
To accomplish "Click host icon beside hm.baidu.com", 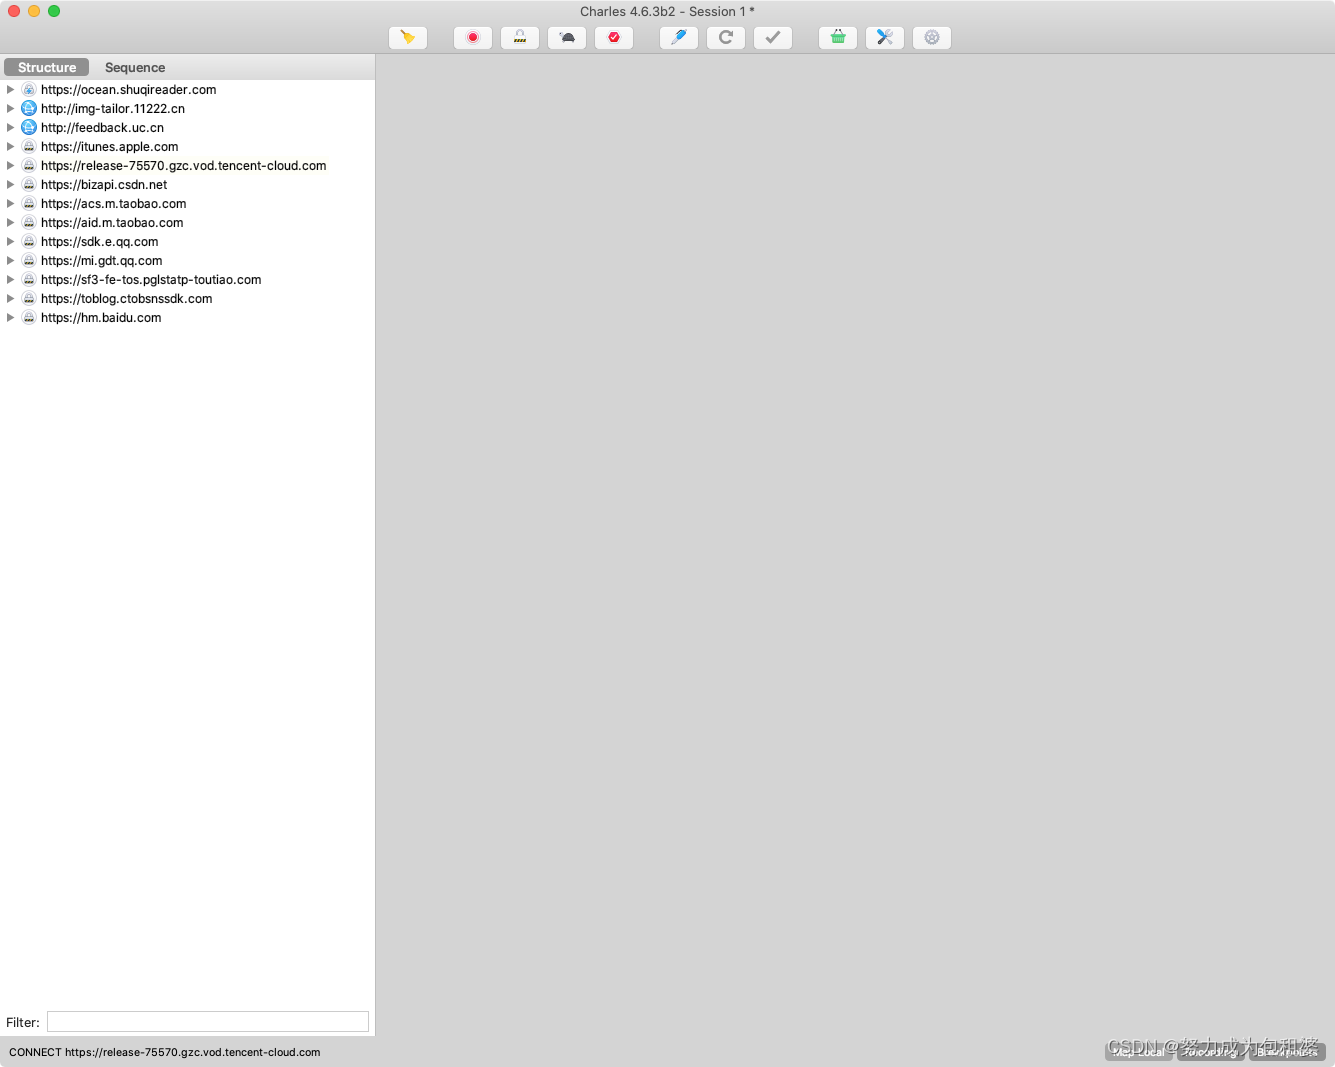I will (x=29, y=317).
